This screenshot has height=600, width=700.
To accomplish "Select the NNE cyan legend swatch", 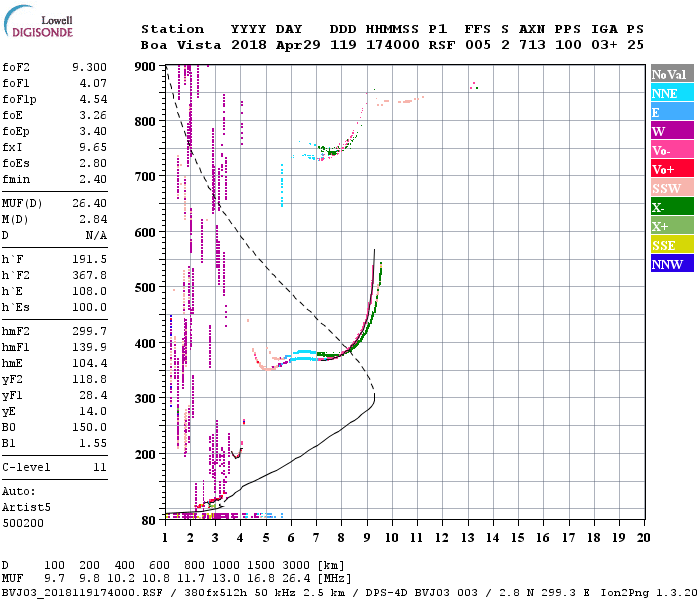I will tap(672, 93).
